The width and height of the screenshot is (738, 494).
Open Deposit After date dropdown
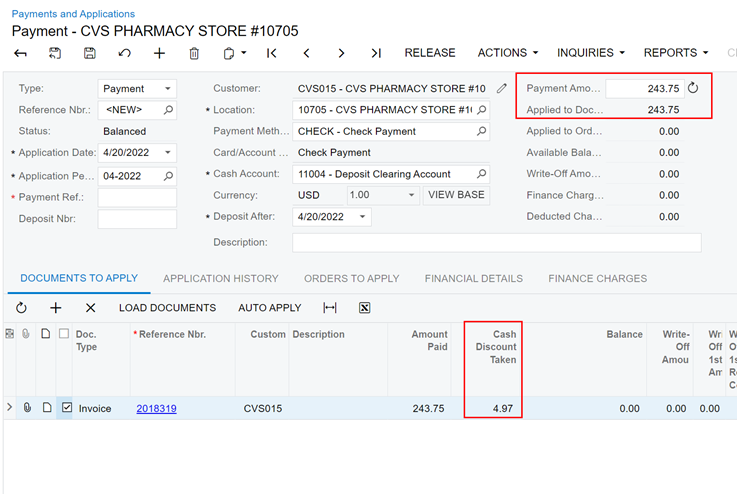pyautogui.click(x=362, y=216)
